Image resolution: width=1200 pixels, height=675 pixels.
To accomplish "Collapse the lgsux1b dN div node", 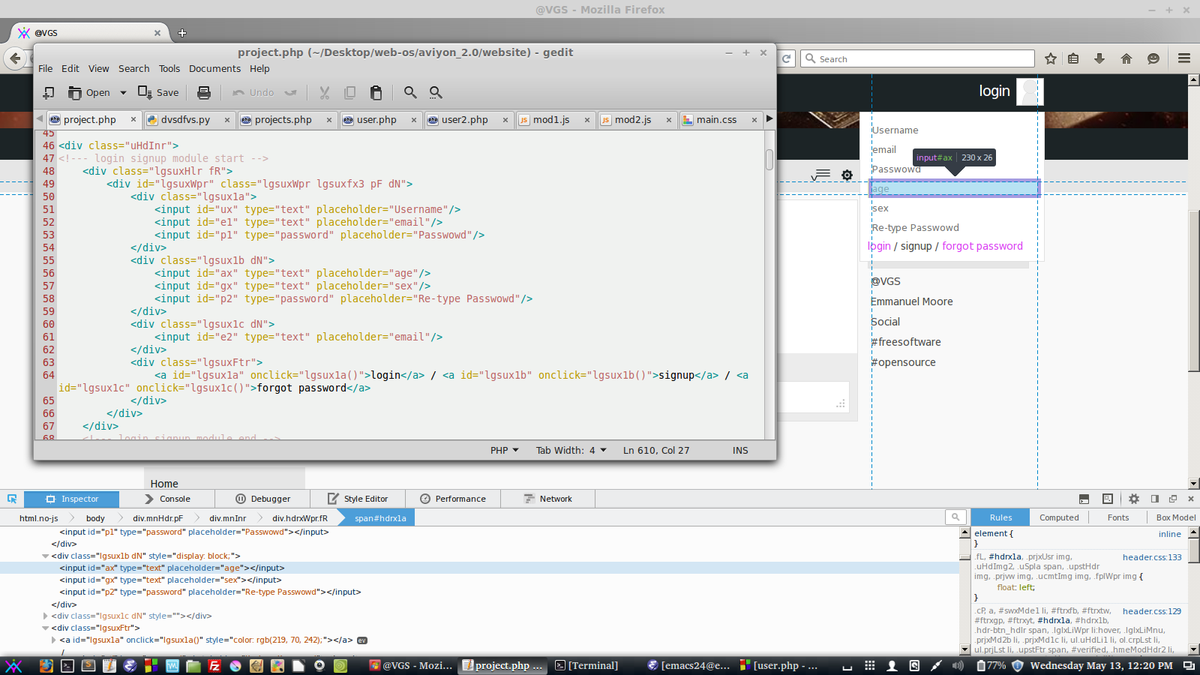I will point(45,555).
